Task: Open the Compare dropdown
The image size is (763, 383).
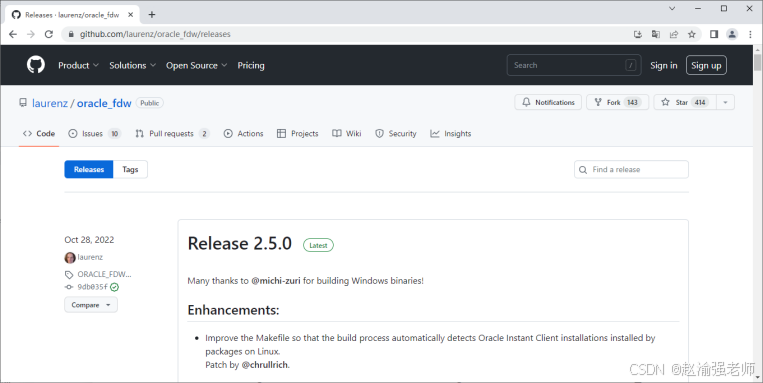Action: [91, 305]
